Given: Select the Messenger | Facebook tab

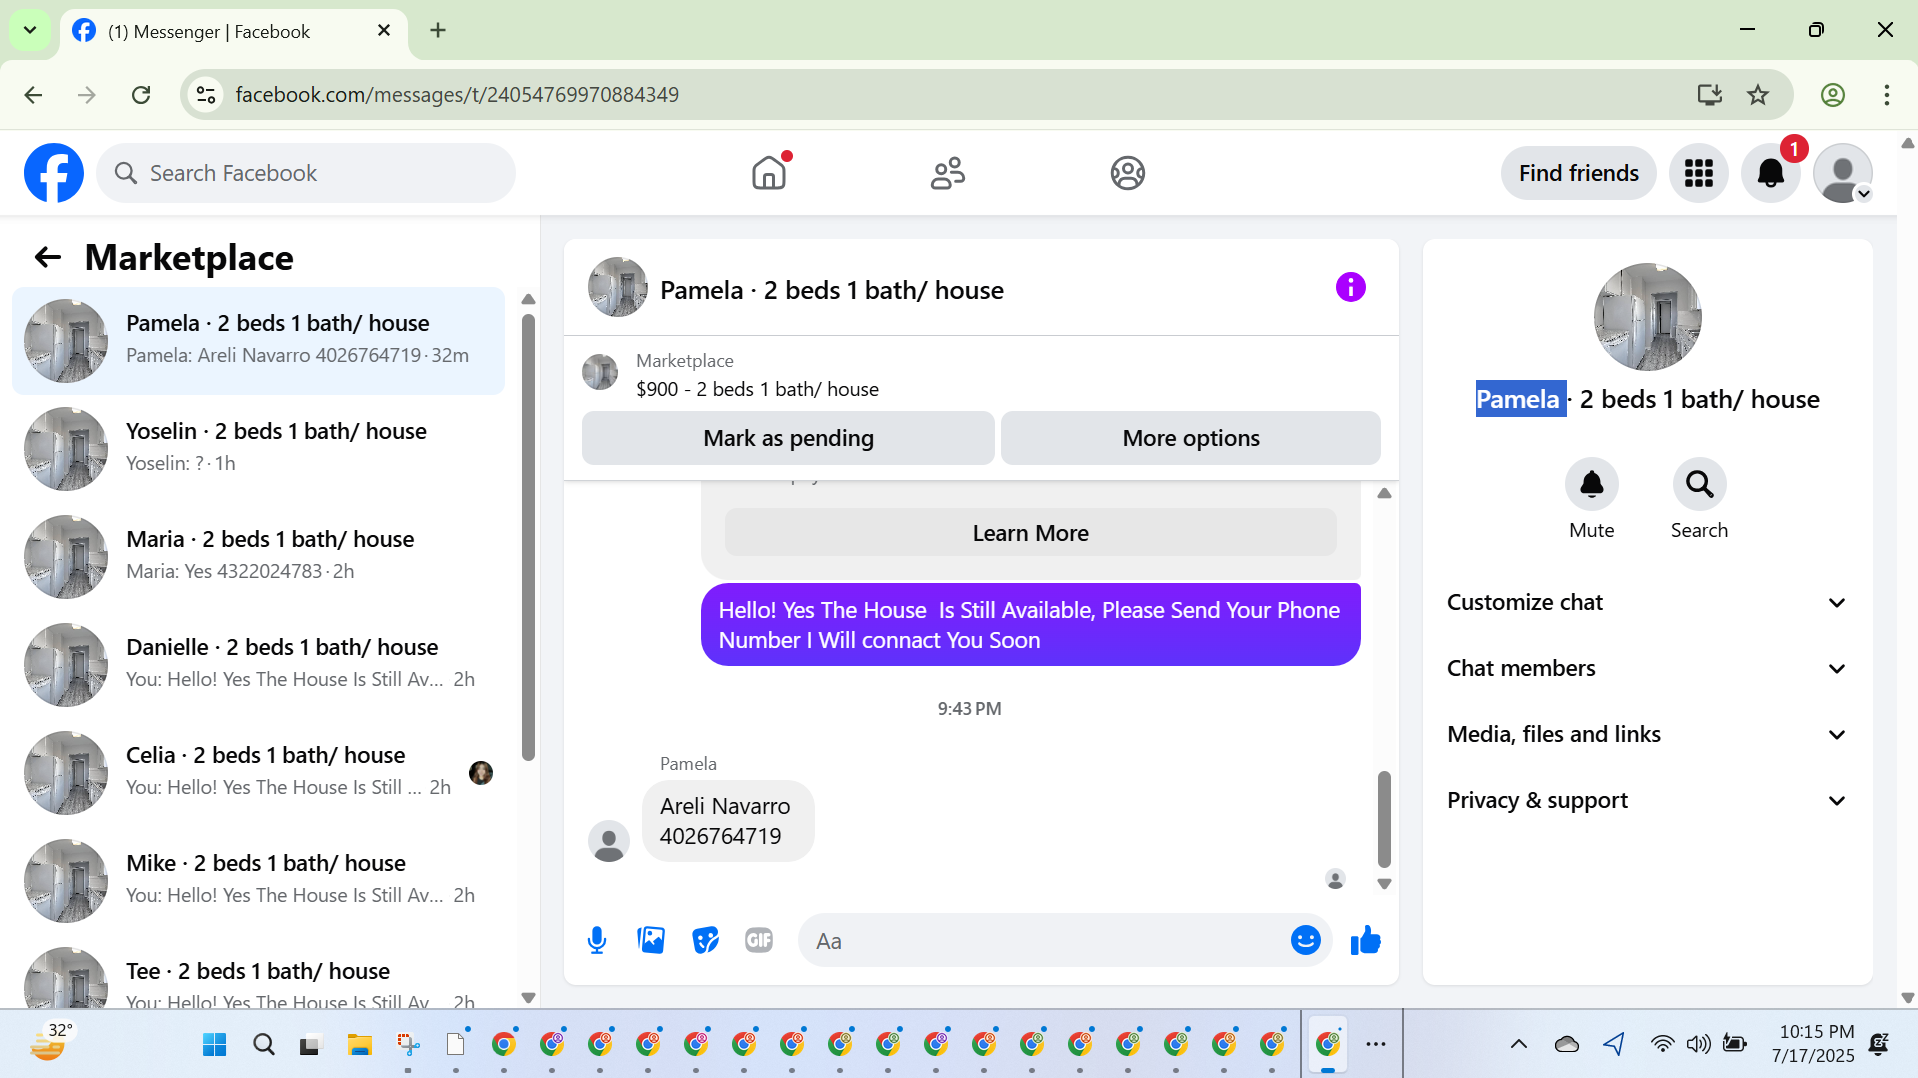Looking at the screenshot, I should (234, 32).
